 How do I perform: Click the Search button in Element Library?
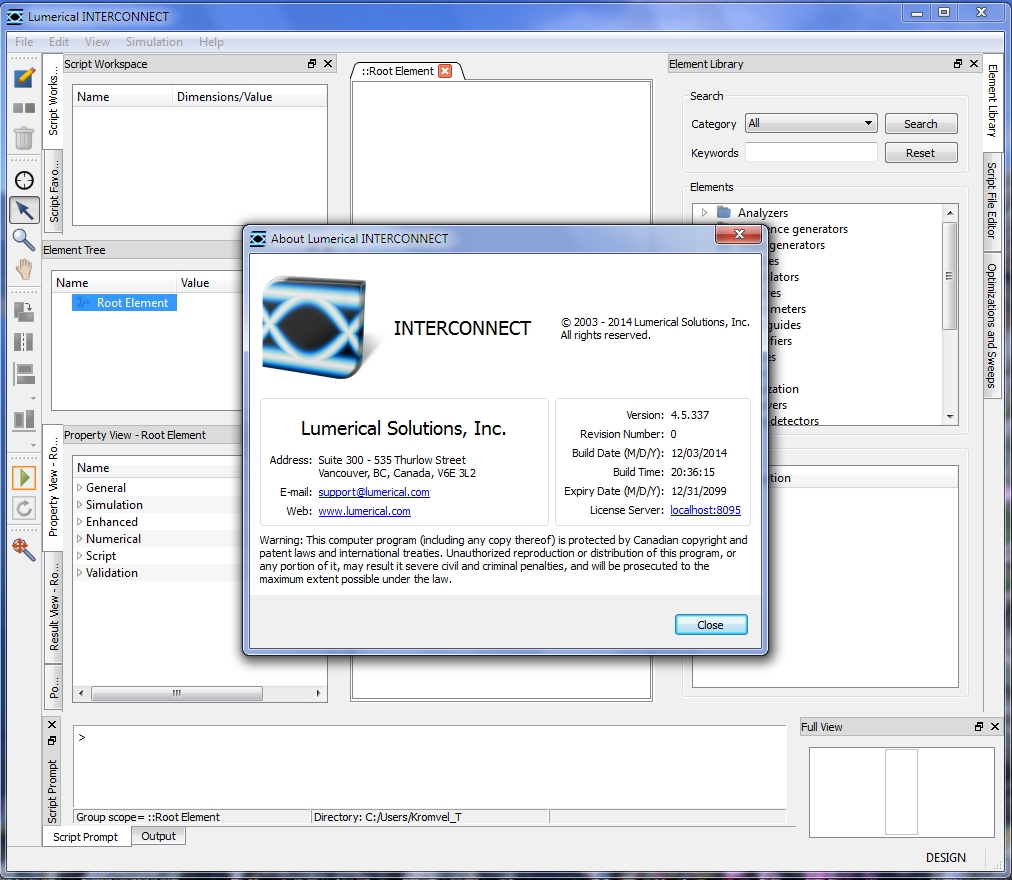point(920,123)
